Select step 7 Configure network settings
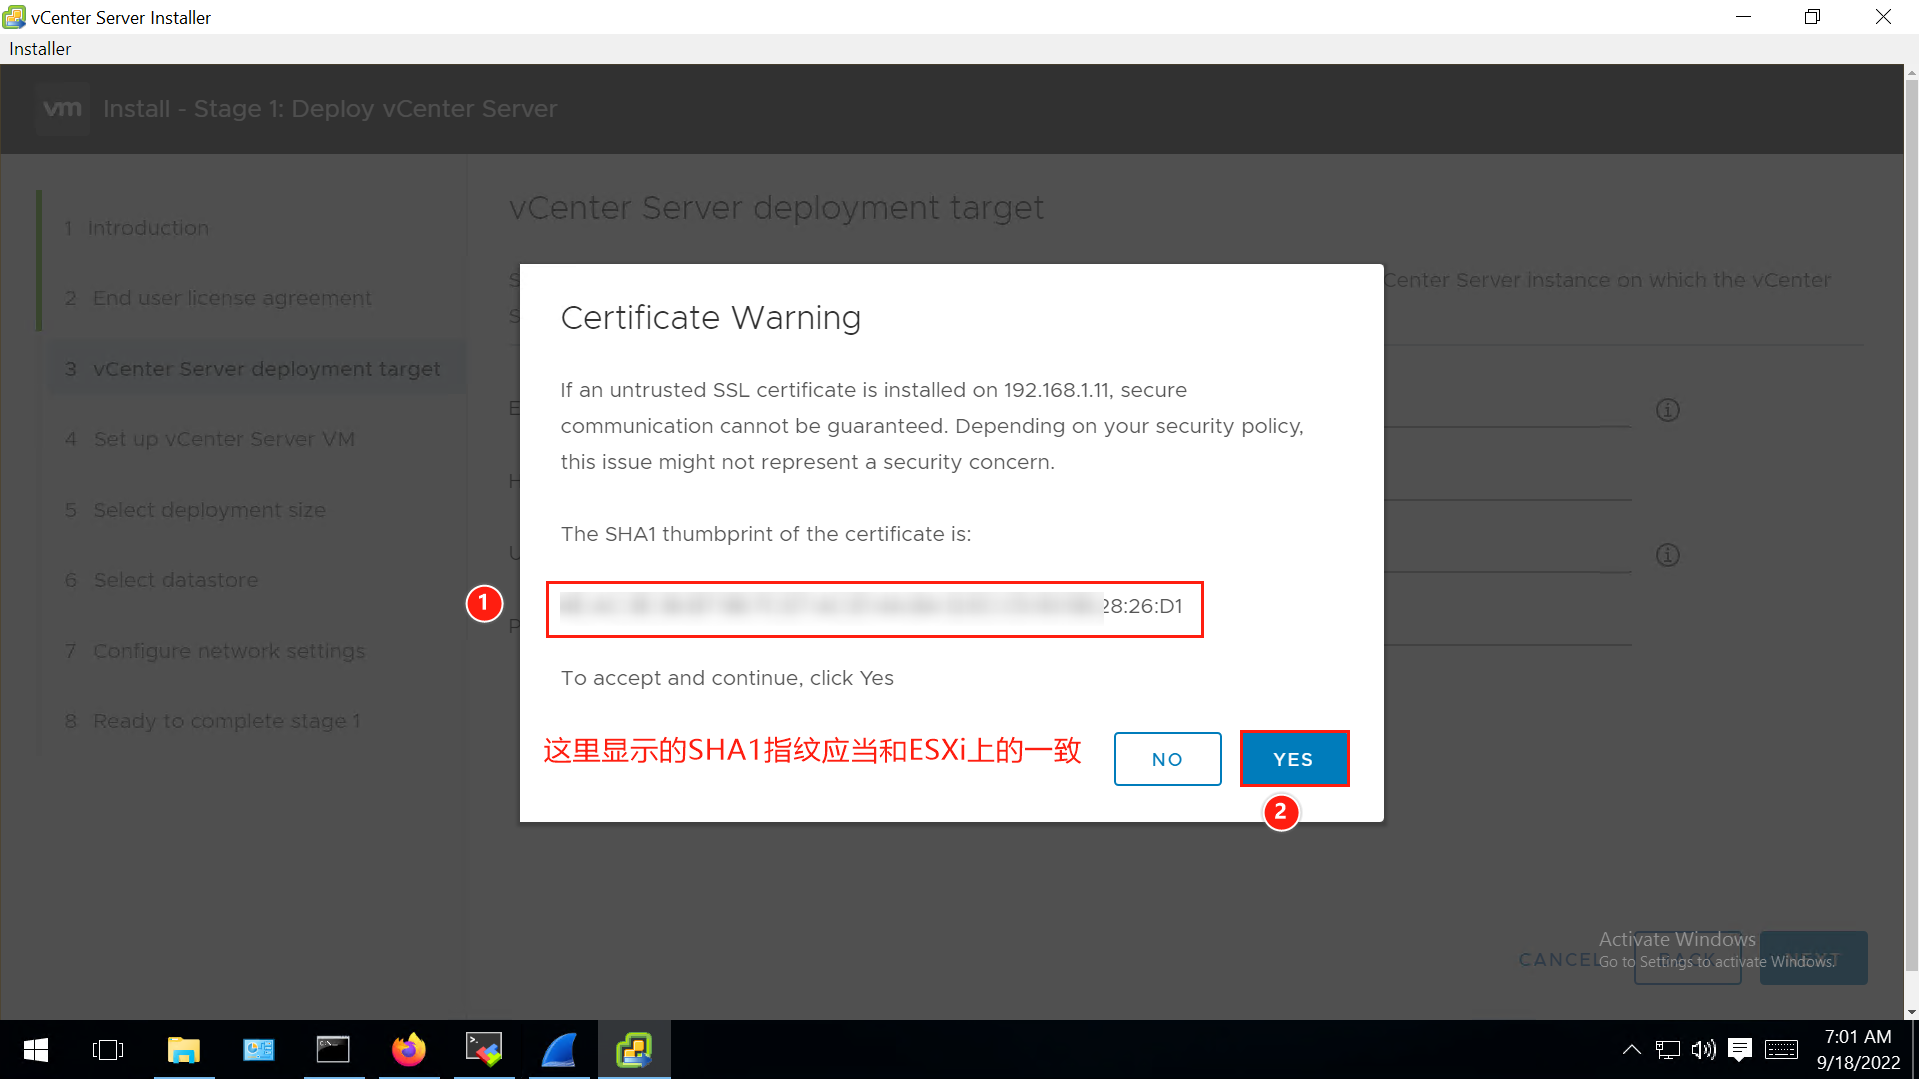The height and width of the screenshot is (1079, 1919). pyautogui.click(x=215, y=651)
